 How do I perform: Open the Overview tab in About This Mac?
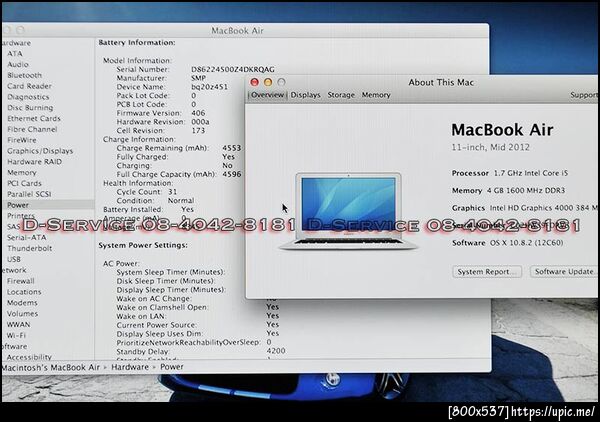click(x=267, y=95)
